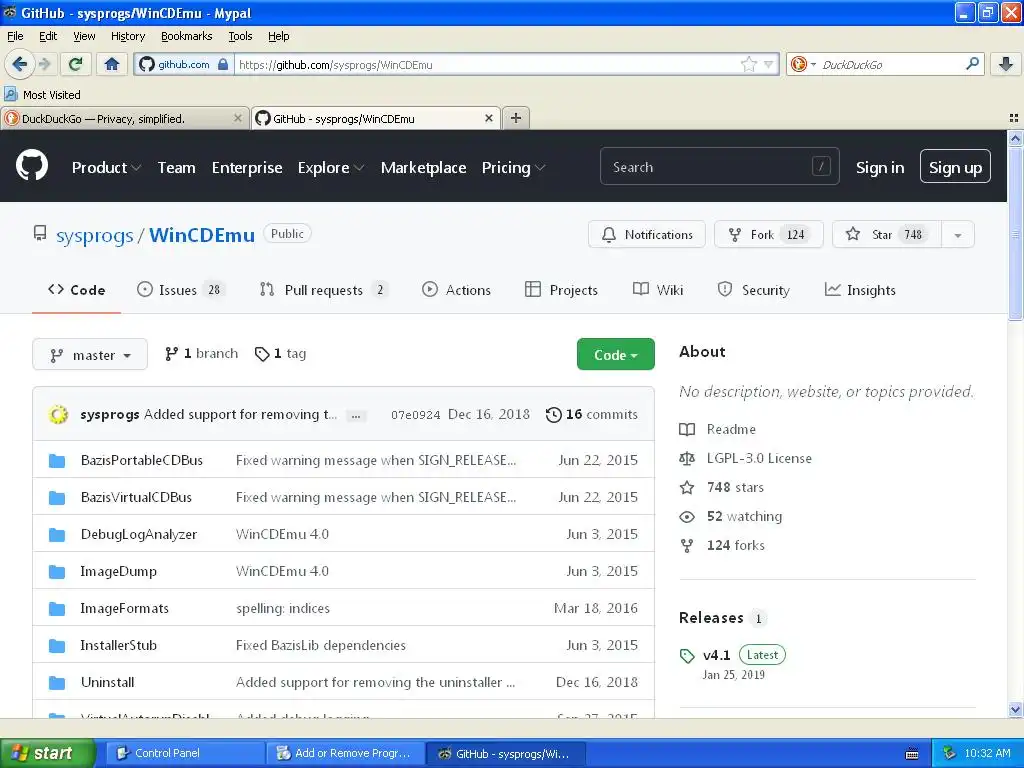Open the History menu
This screenshot has height=768, width=1024.
[x=128, y=36]
